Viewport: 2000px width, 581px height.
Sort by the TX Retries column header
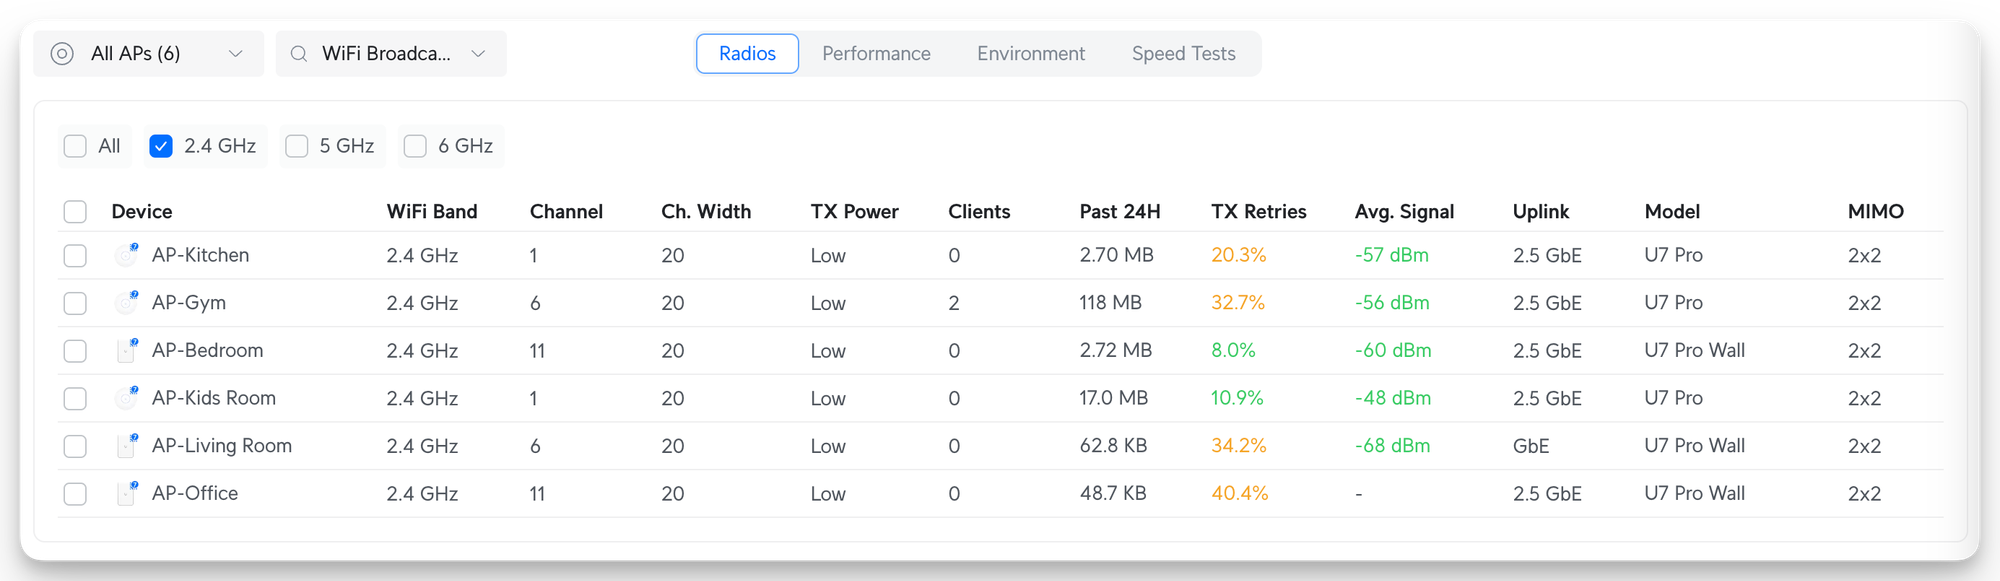[x=1258, y=212]
